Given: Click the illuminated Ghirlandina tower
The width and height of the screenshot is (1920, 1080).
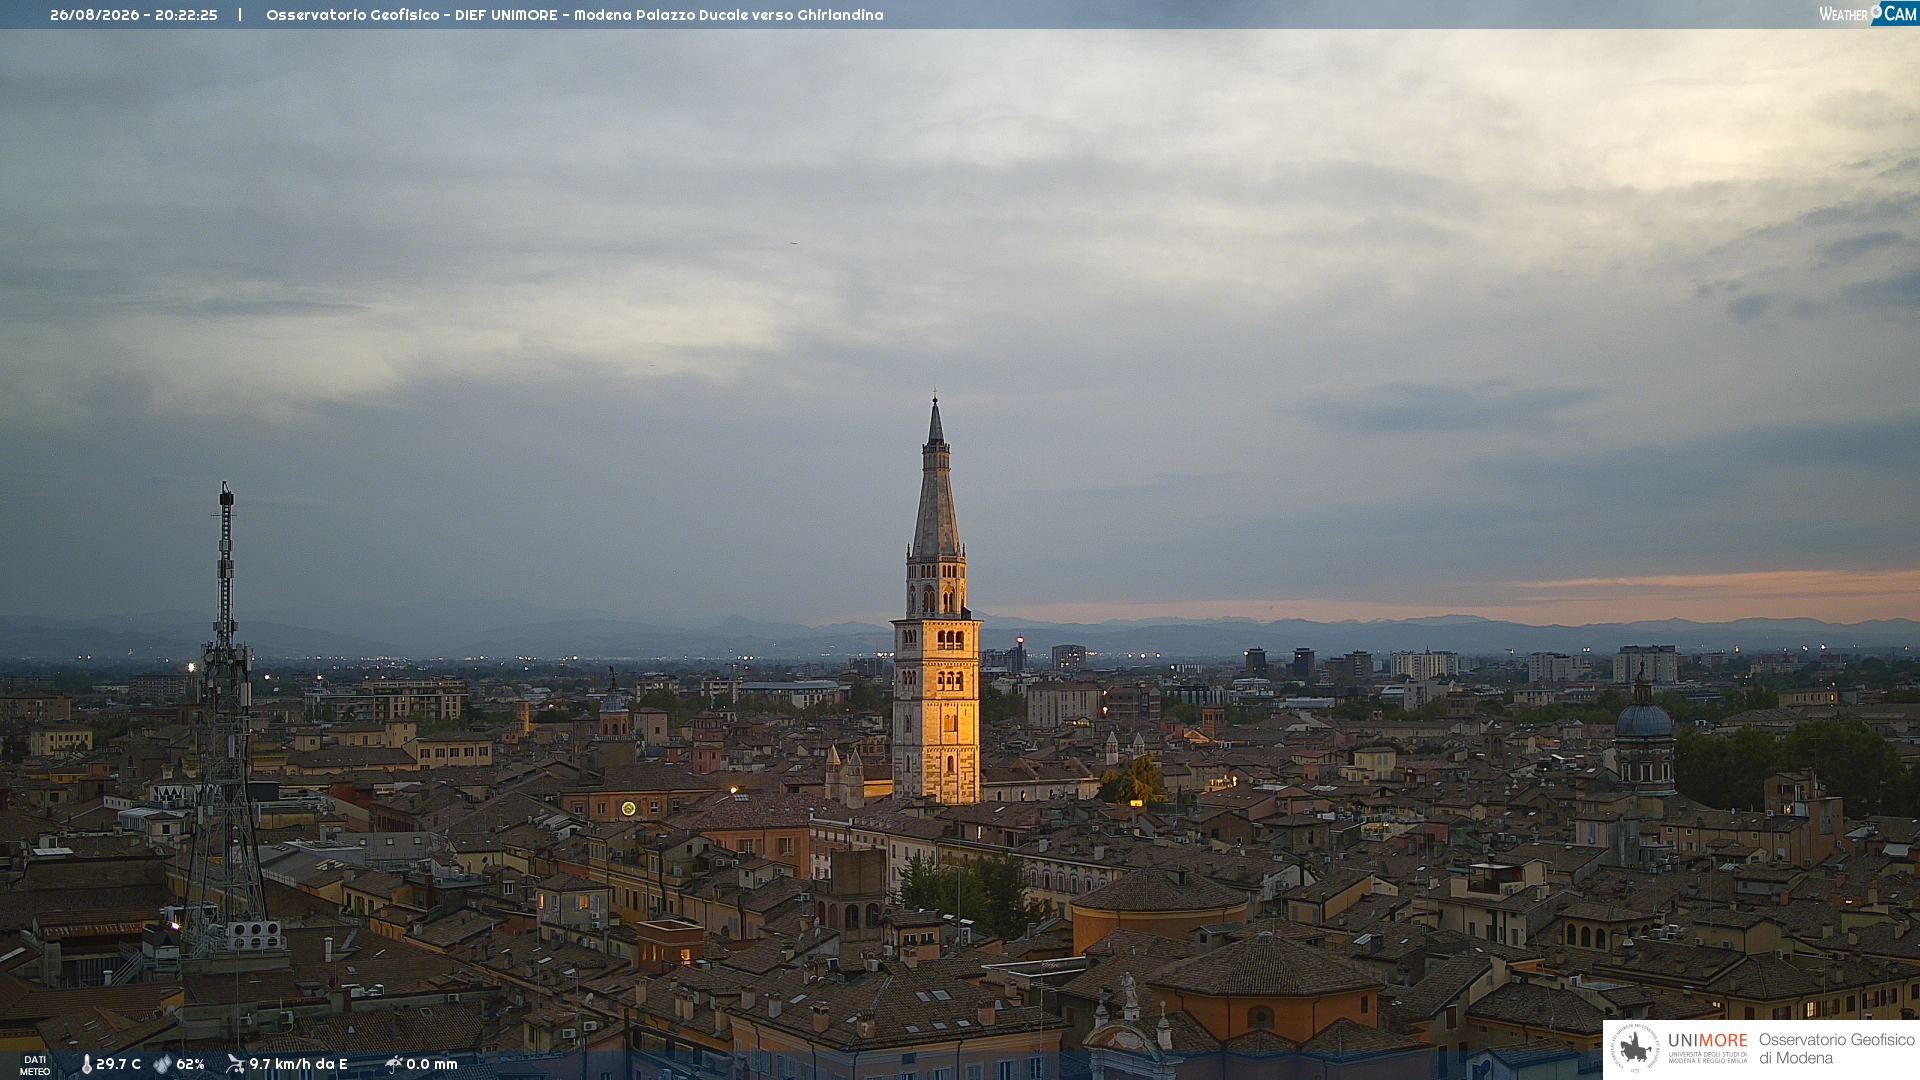Looking at the screenshot, I should click(x=936, y=600).
